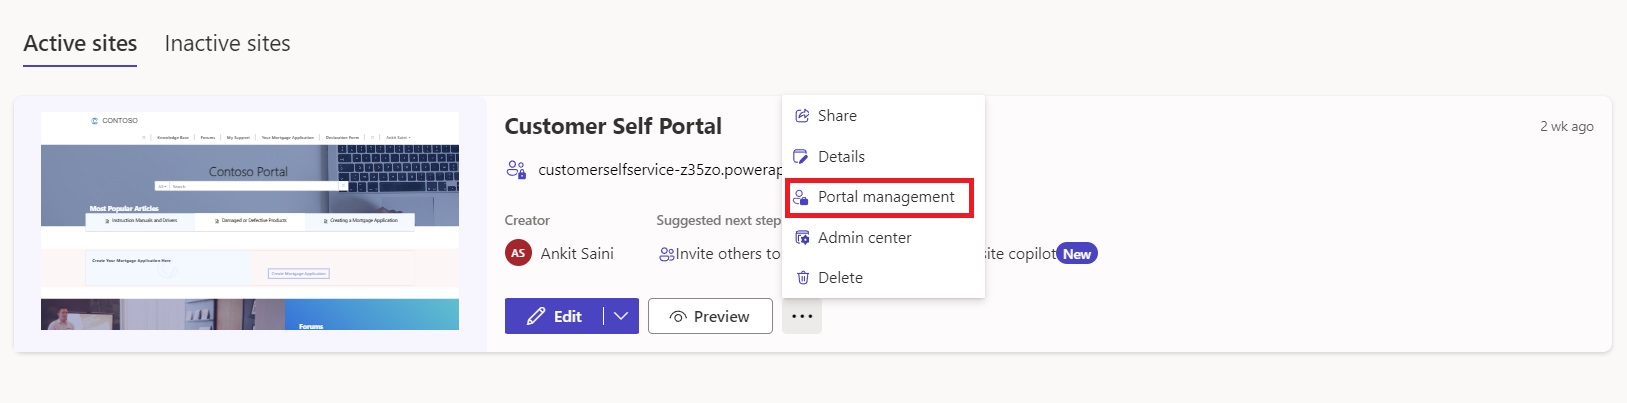Click the AS creator avatar
The width and height of the screenshot is (1627, 403).
[518, 254]
